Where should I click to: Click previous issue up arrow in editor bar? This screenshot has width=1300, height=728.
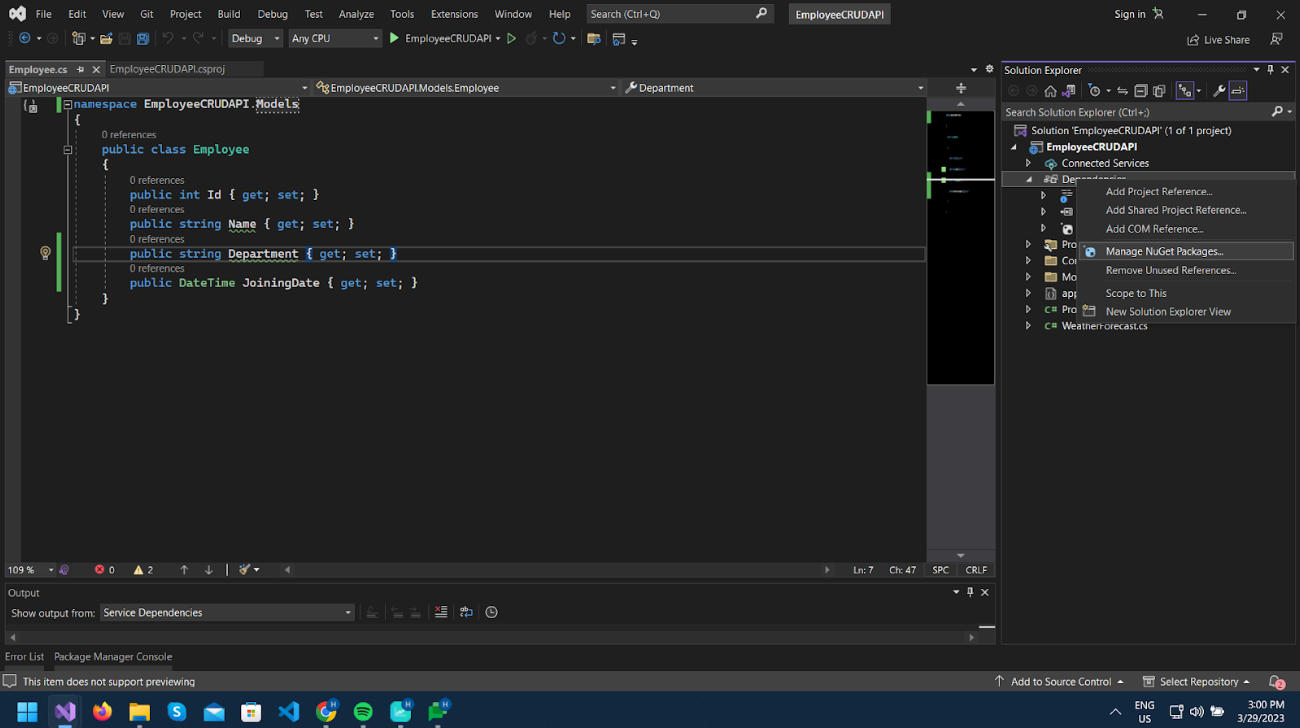point(184,570)
